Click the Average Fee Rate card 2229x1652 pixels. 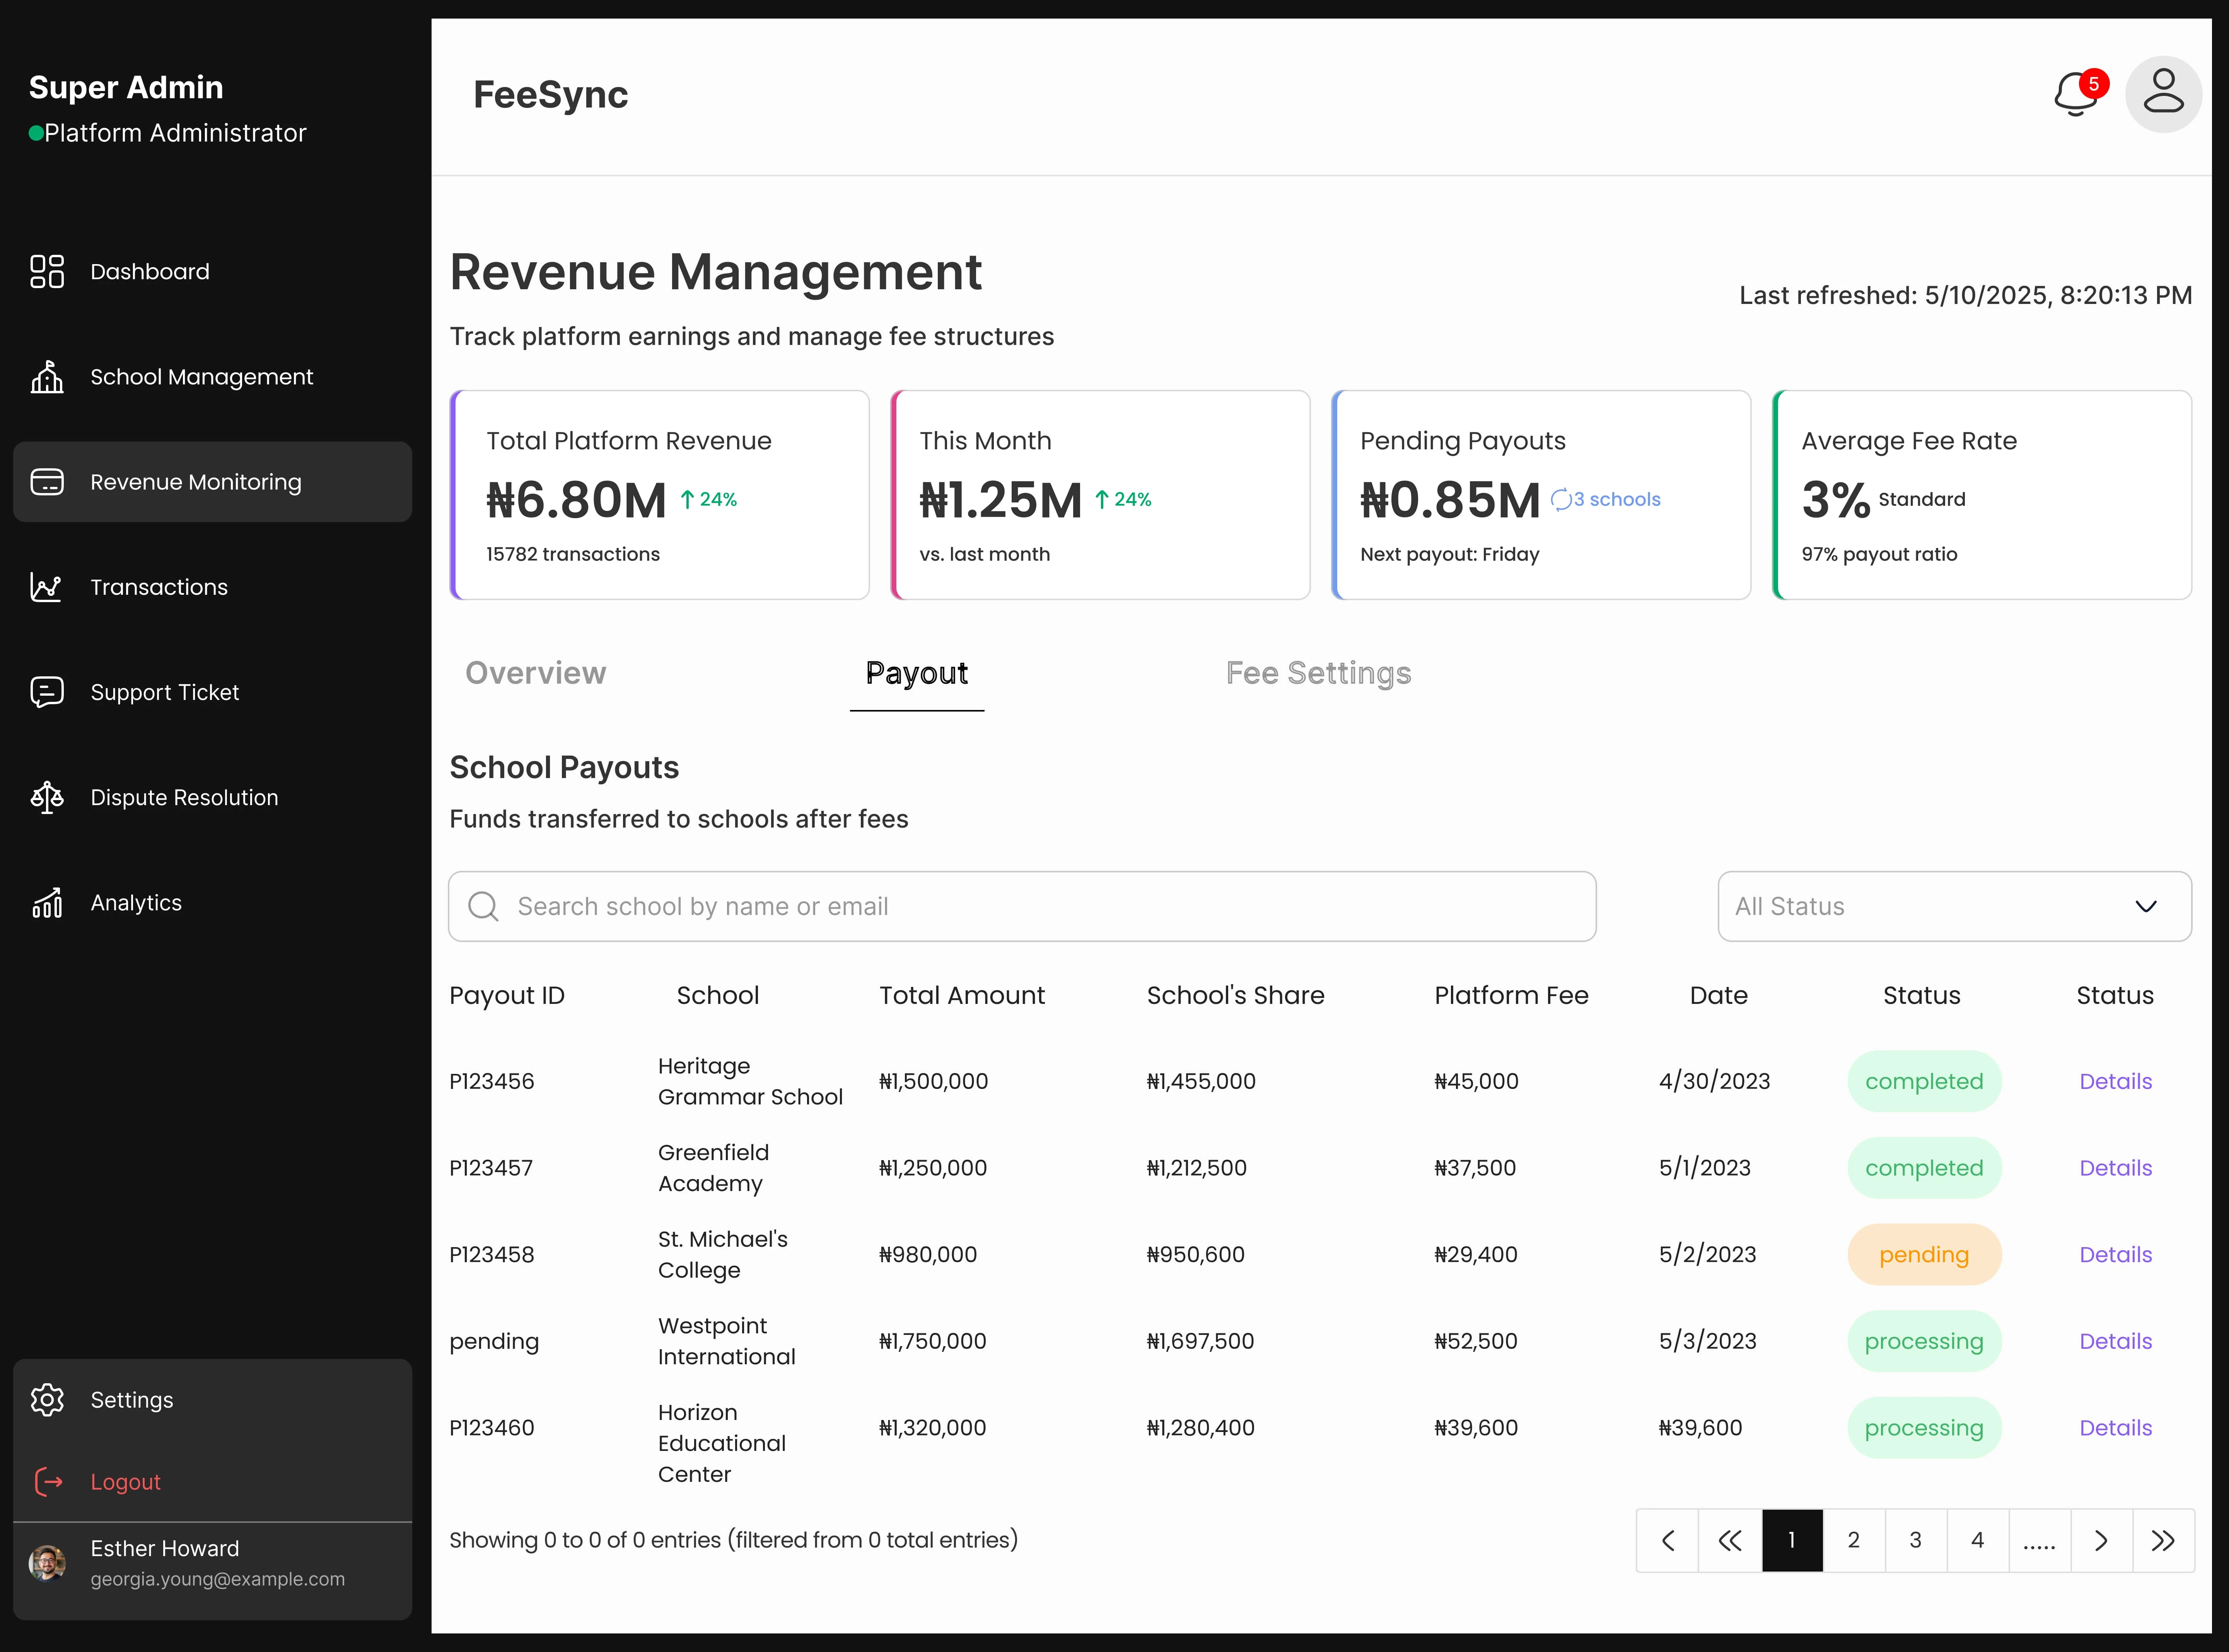1982,495
